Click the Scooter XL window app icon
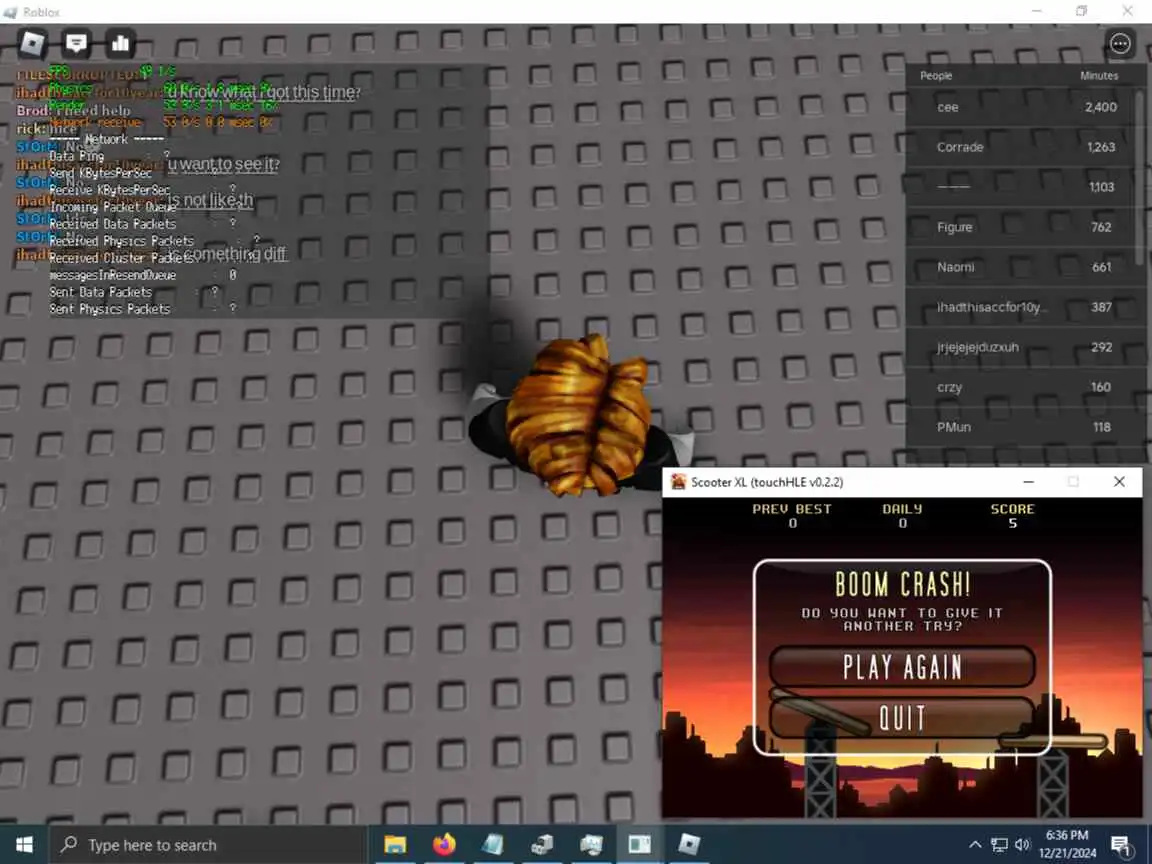 pos(679,482)
